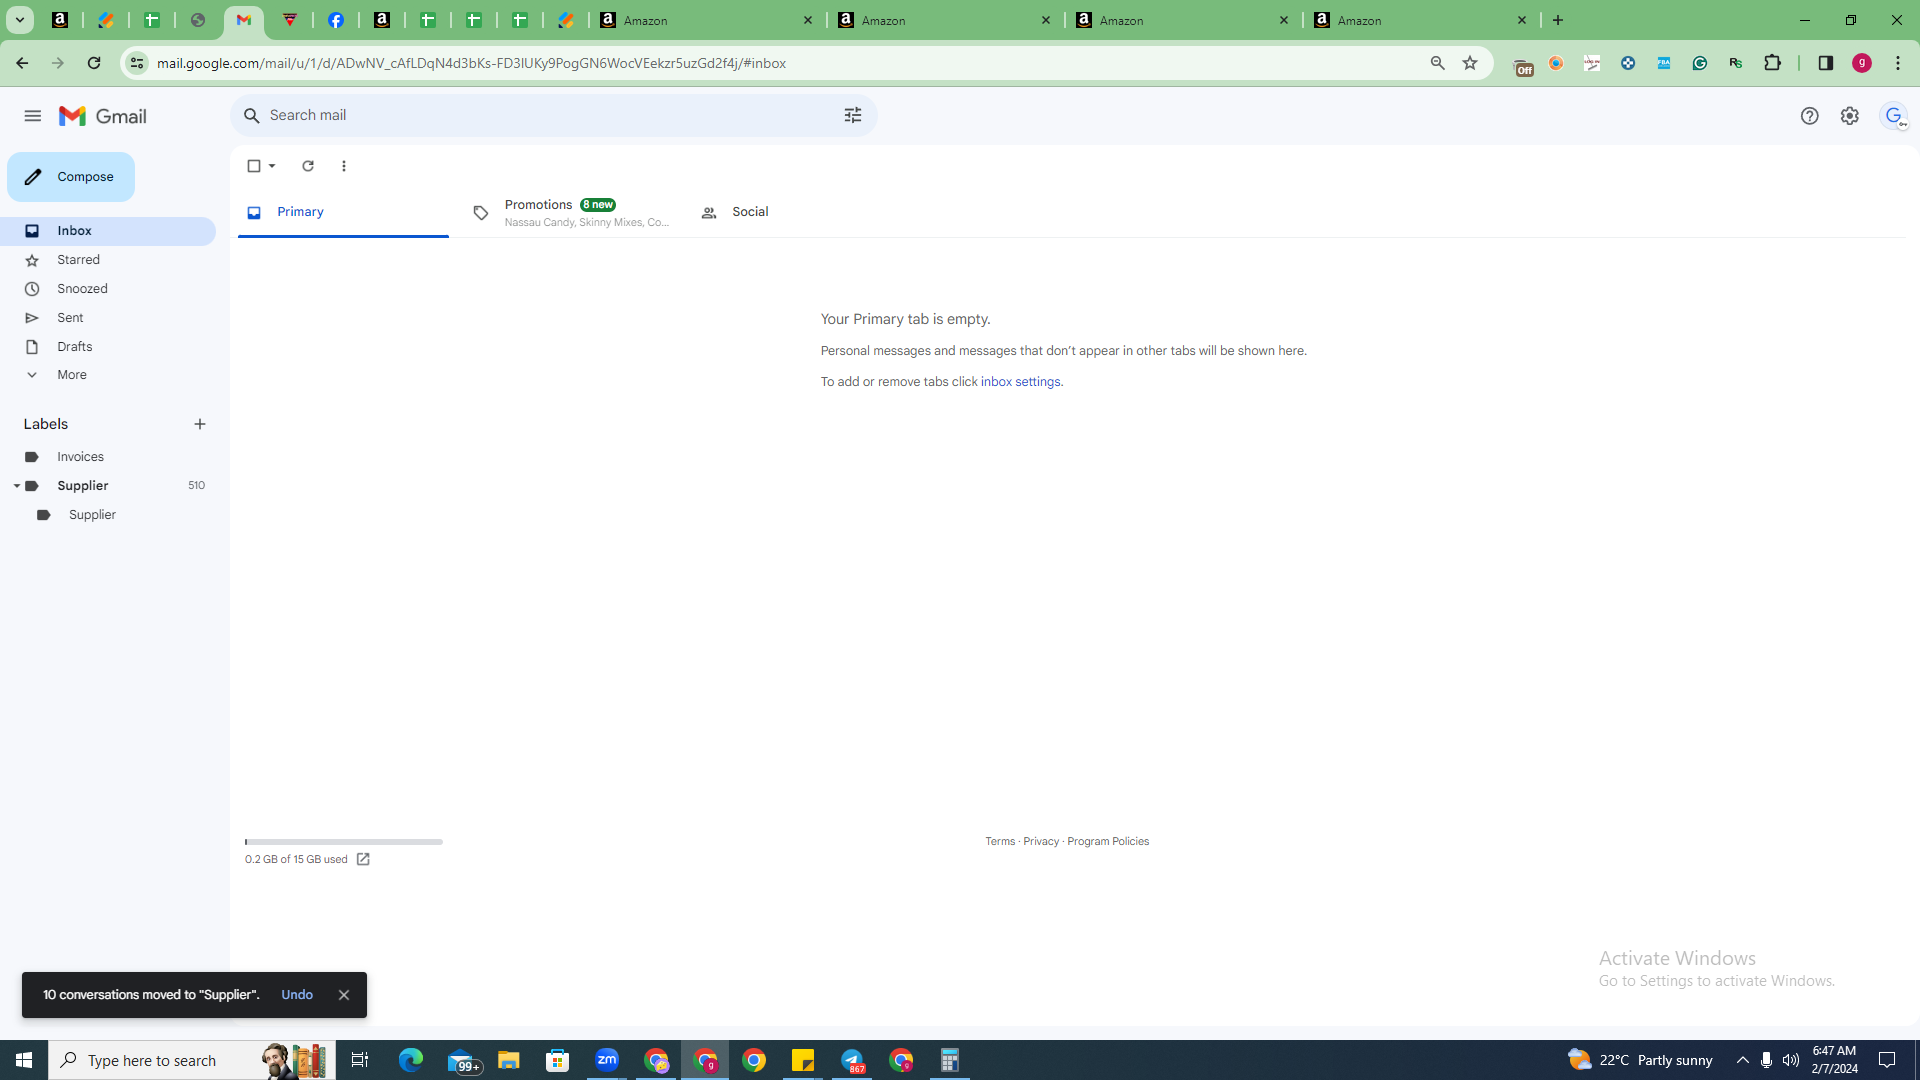
Task: Open the zoom magnifier in address bar
Action: coord(1438,63)
